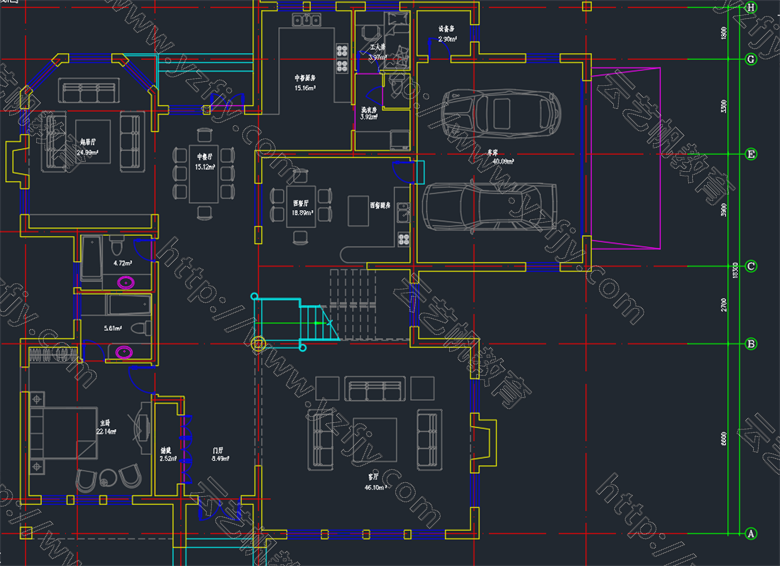Select the TV cabinet in master bedroom
Screen dimensions: 780x566
(x=143, y=427)
